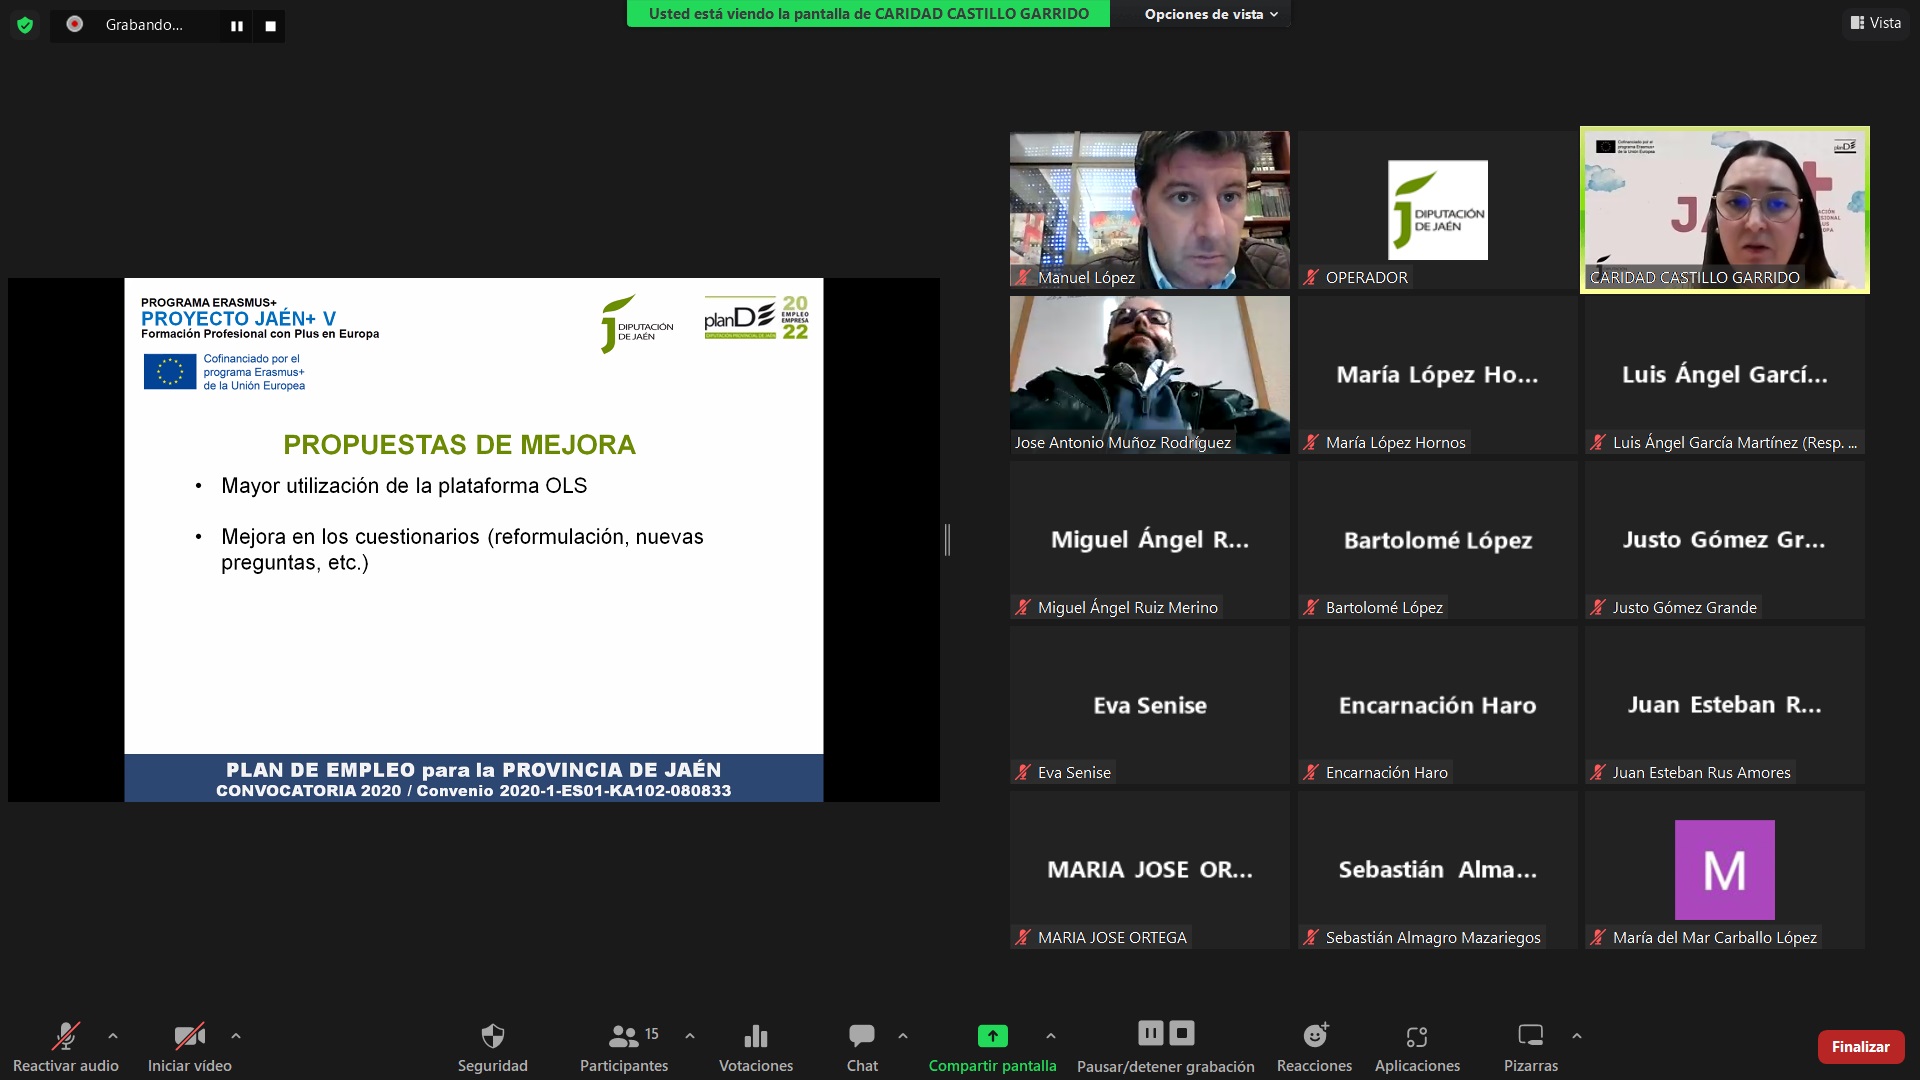This screenshot has height=1080, width=1920.
Task: Expand share screen options caret
Action: pos(1050,1036)
